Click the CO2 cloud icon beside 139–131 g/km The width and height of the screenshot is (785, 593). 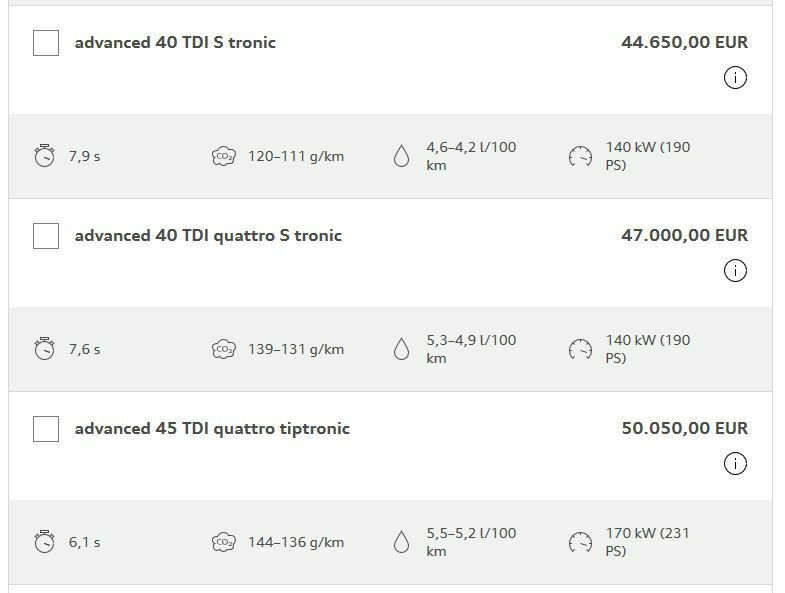[x=224, y=349]
